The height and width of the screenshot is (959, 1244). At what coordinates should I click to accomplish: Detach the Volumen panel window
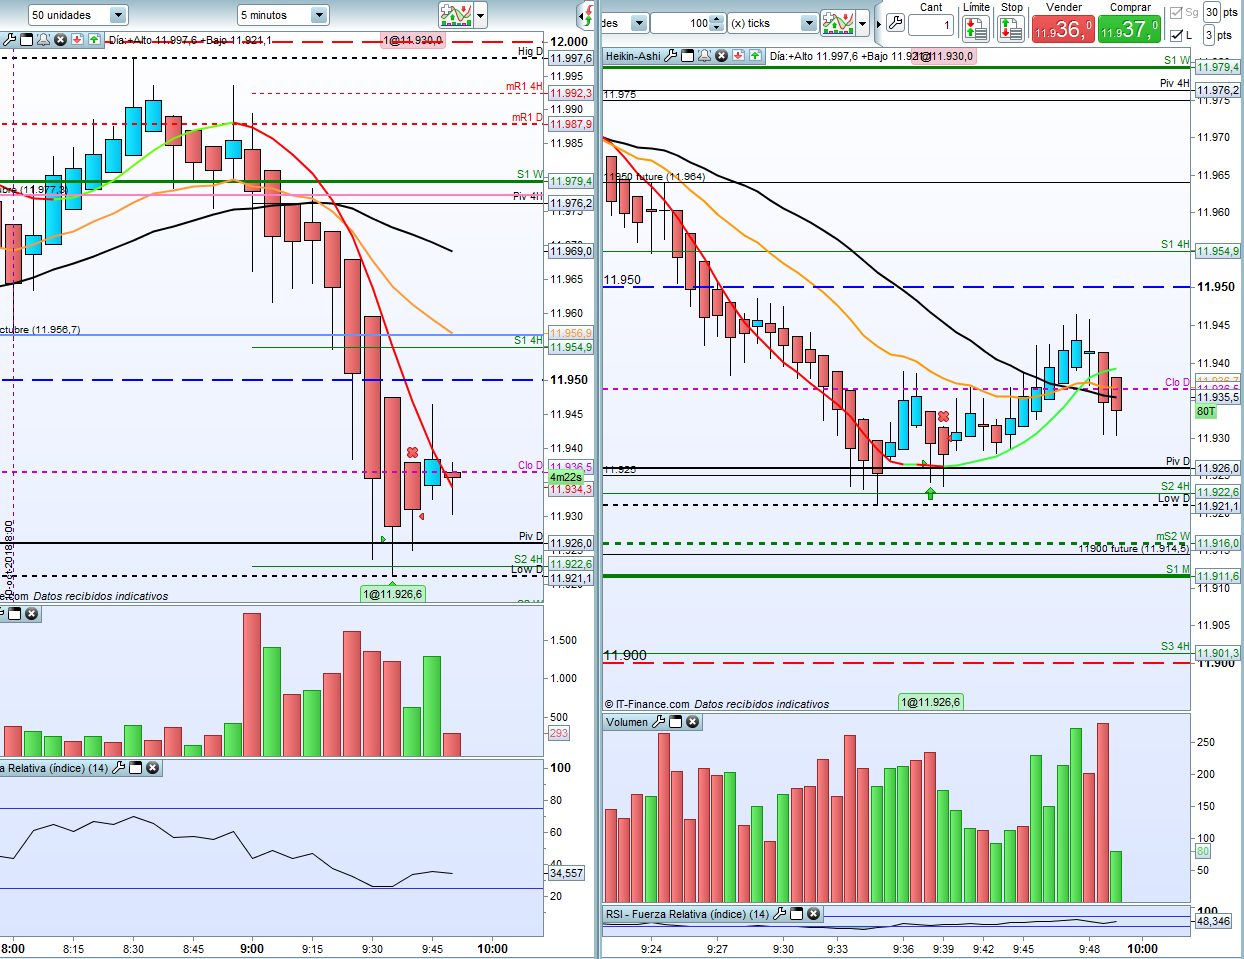click(x=675, y=722)
